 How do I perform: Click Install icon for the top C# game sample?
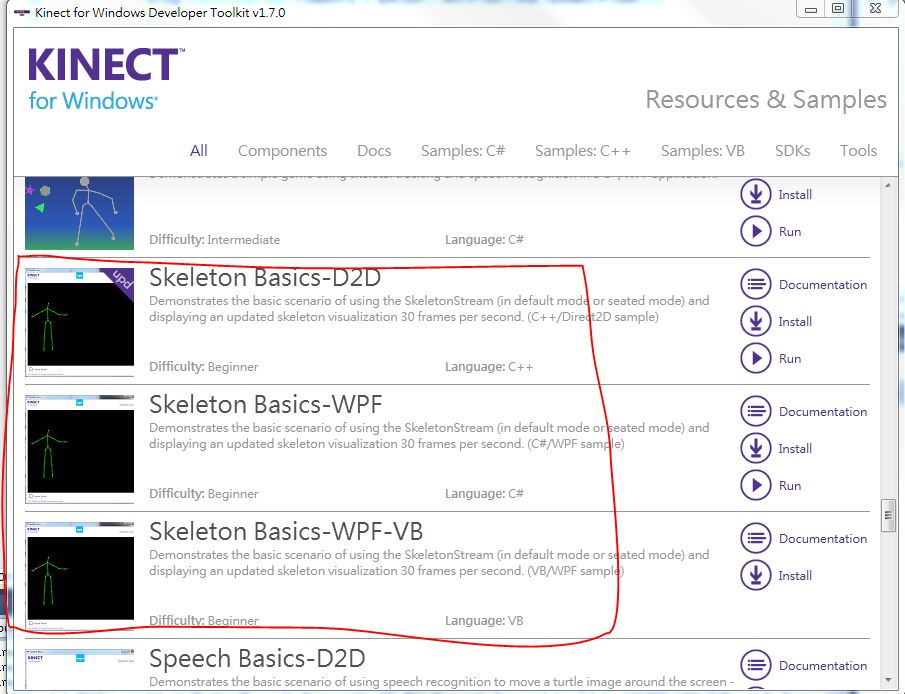pyautogui.click(x=756, y=194)
